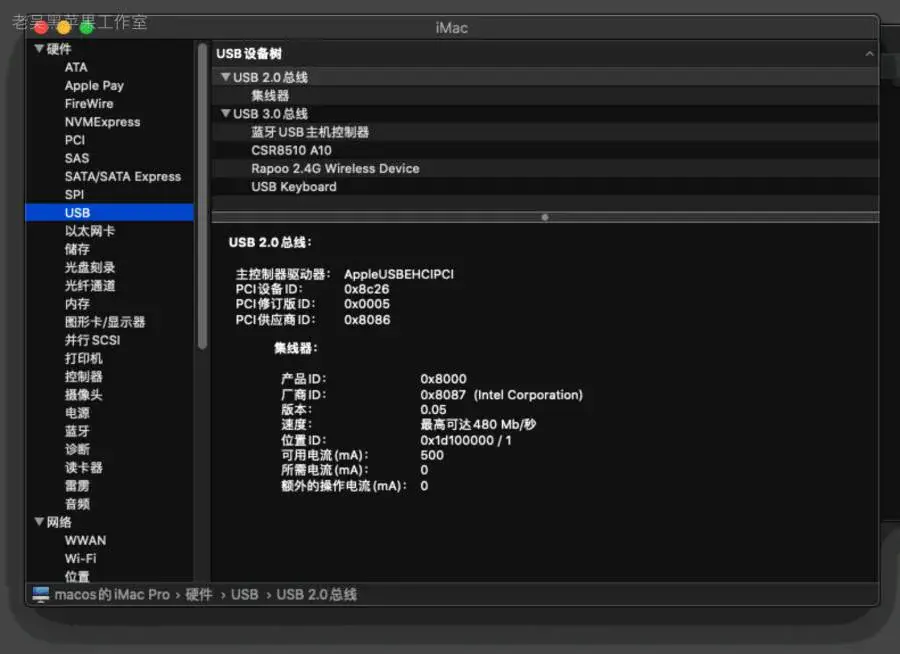
Task: Select 图形卡/显示器 in the sidebar
Action: point(104,322)
